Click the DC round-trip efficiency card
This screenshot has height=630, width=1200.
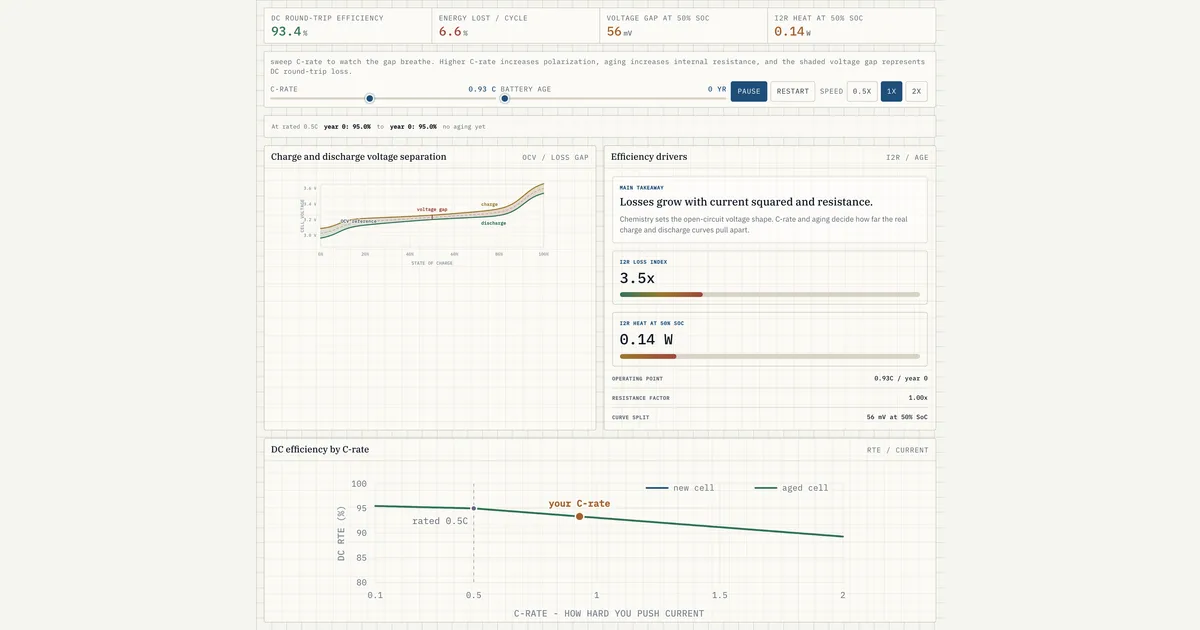(x=349, y=26)
